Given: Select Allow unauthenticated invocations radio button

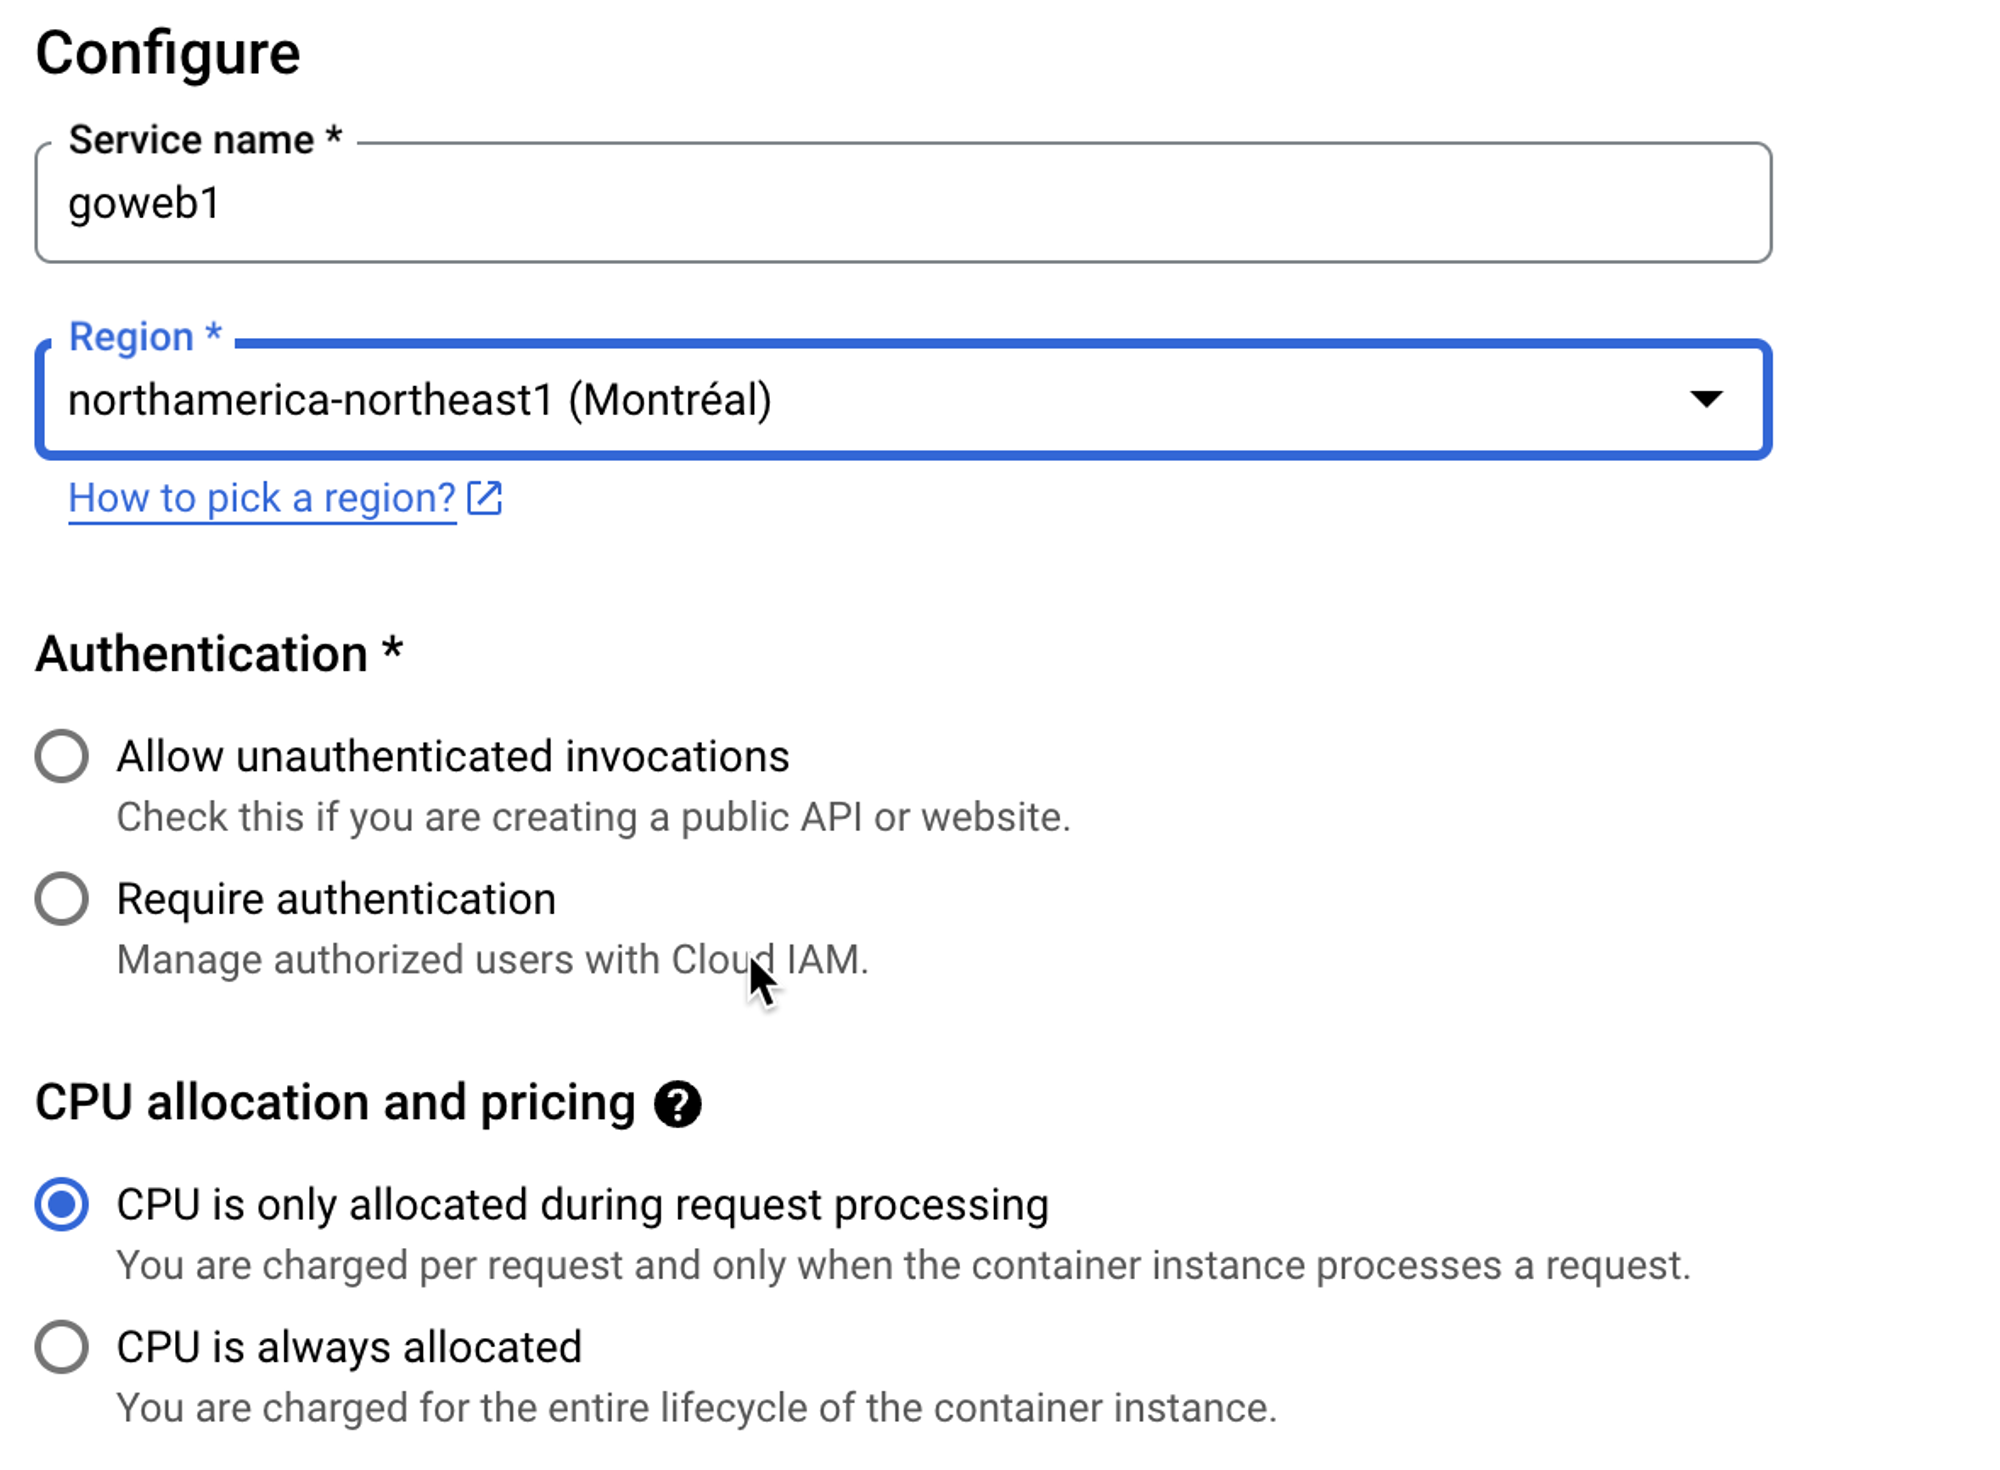Looking at the screenshot, I should tap(62, 756).
